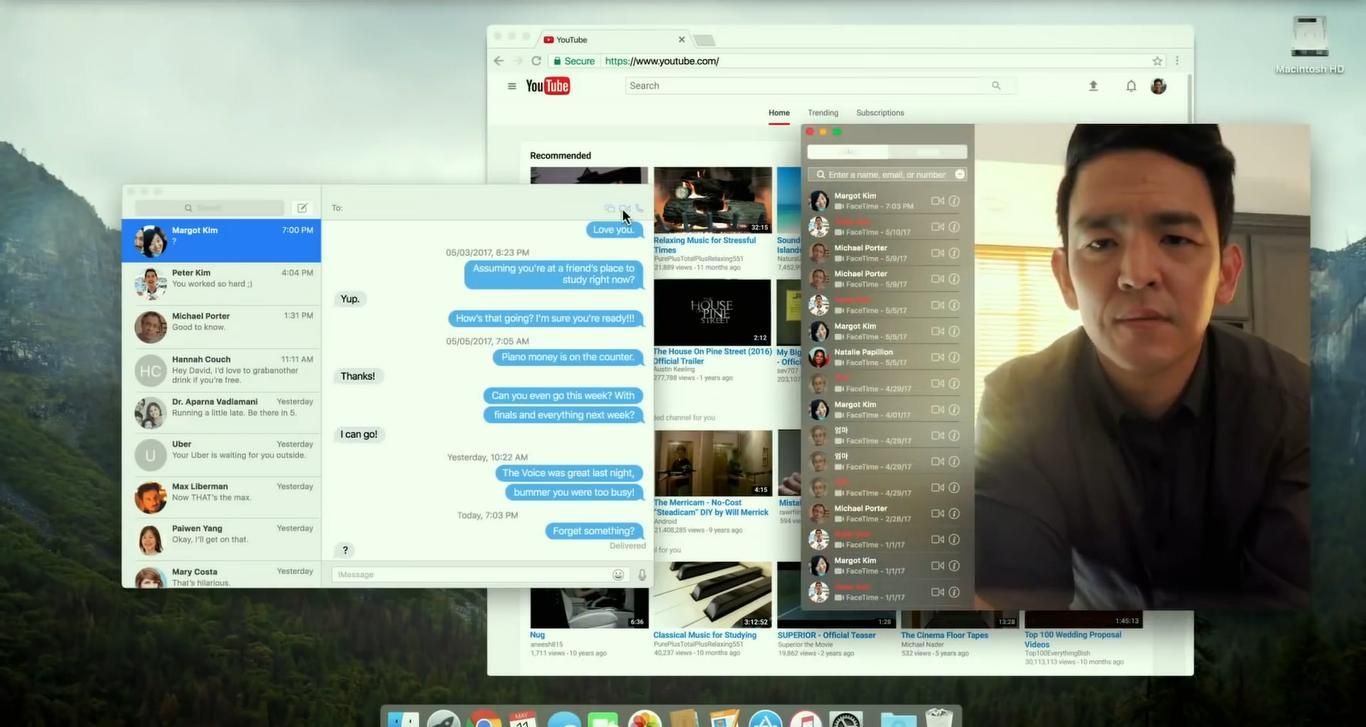
Task: Click YouTube upload icon
Action: pyautogui.click(x=1093, y=86)
